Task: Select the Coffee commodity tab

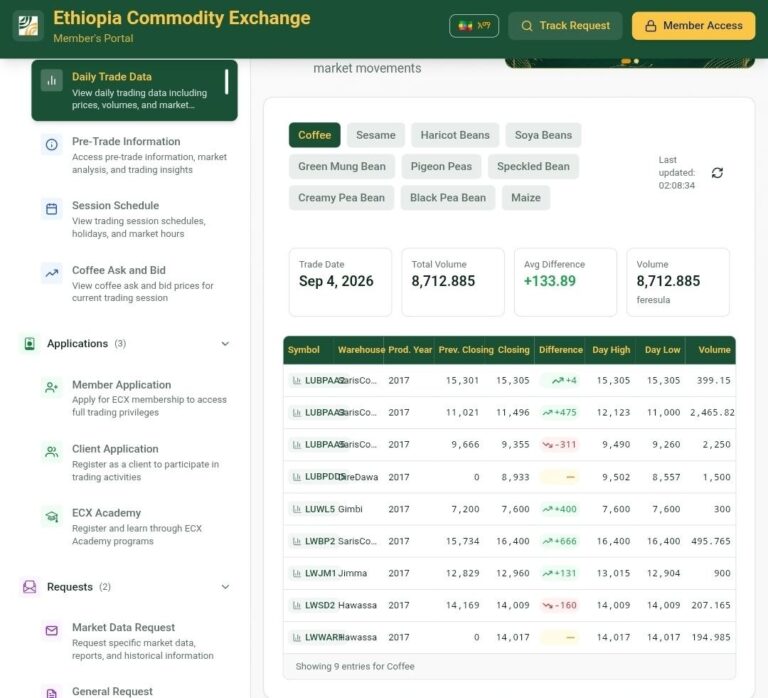Action: 314,135
